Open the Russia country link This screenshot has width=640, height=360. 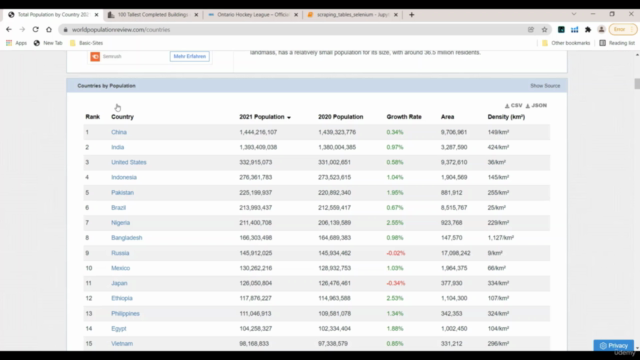coord(120,253)
